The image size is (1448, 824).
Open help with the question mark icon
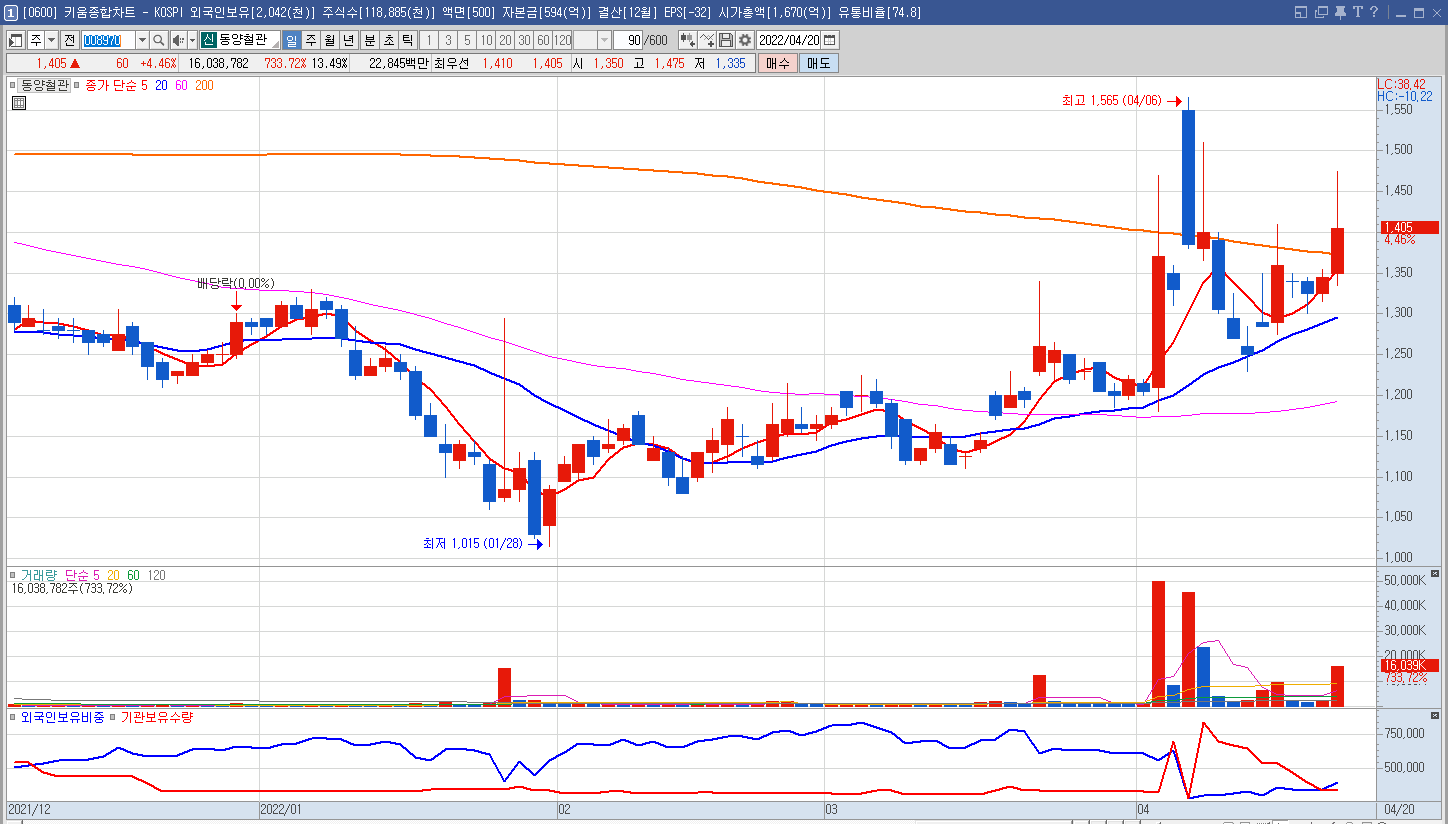pyautogui.click(x=1374, y=12)
